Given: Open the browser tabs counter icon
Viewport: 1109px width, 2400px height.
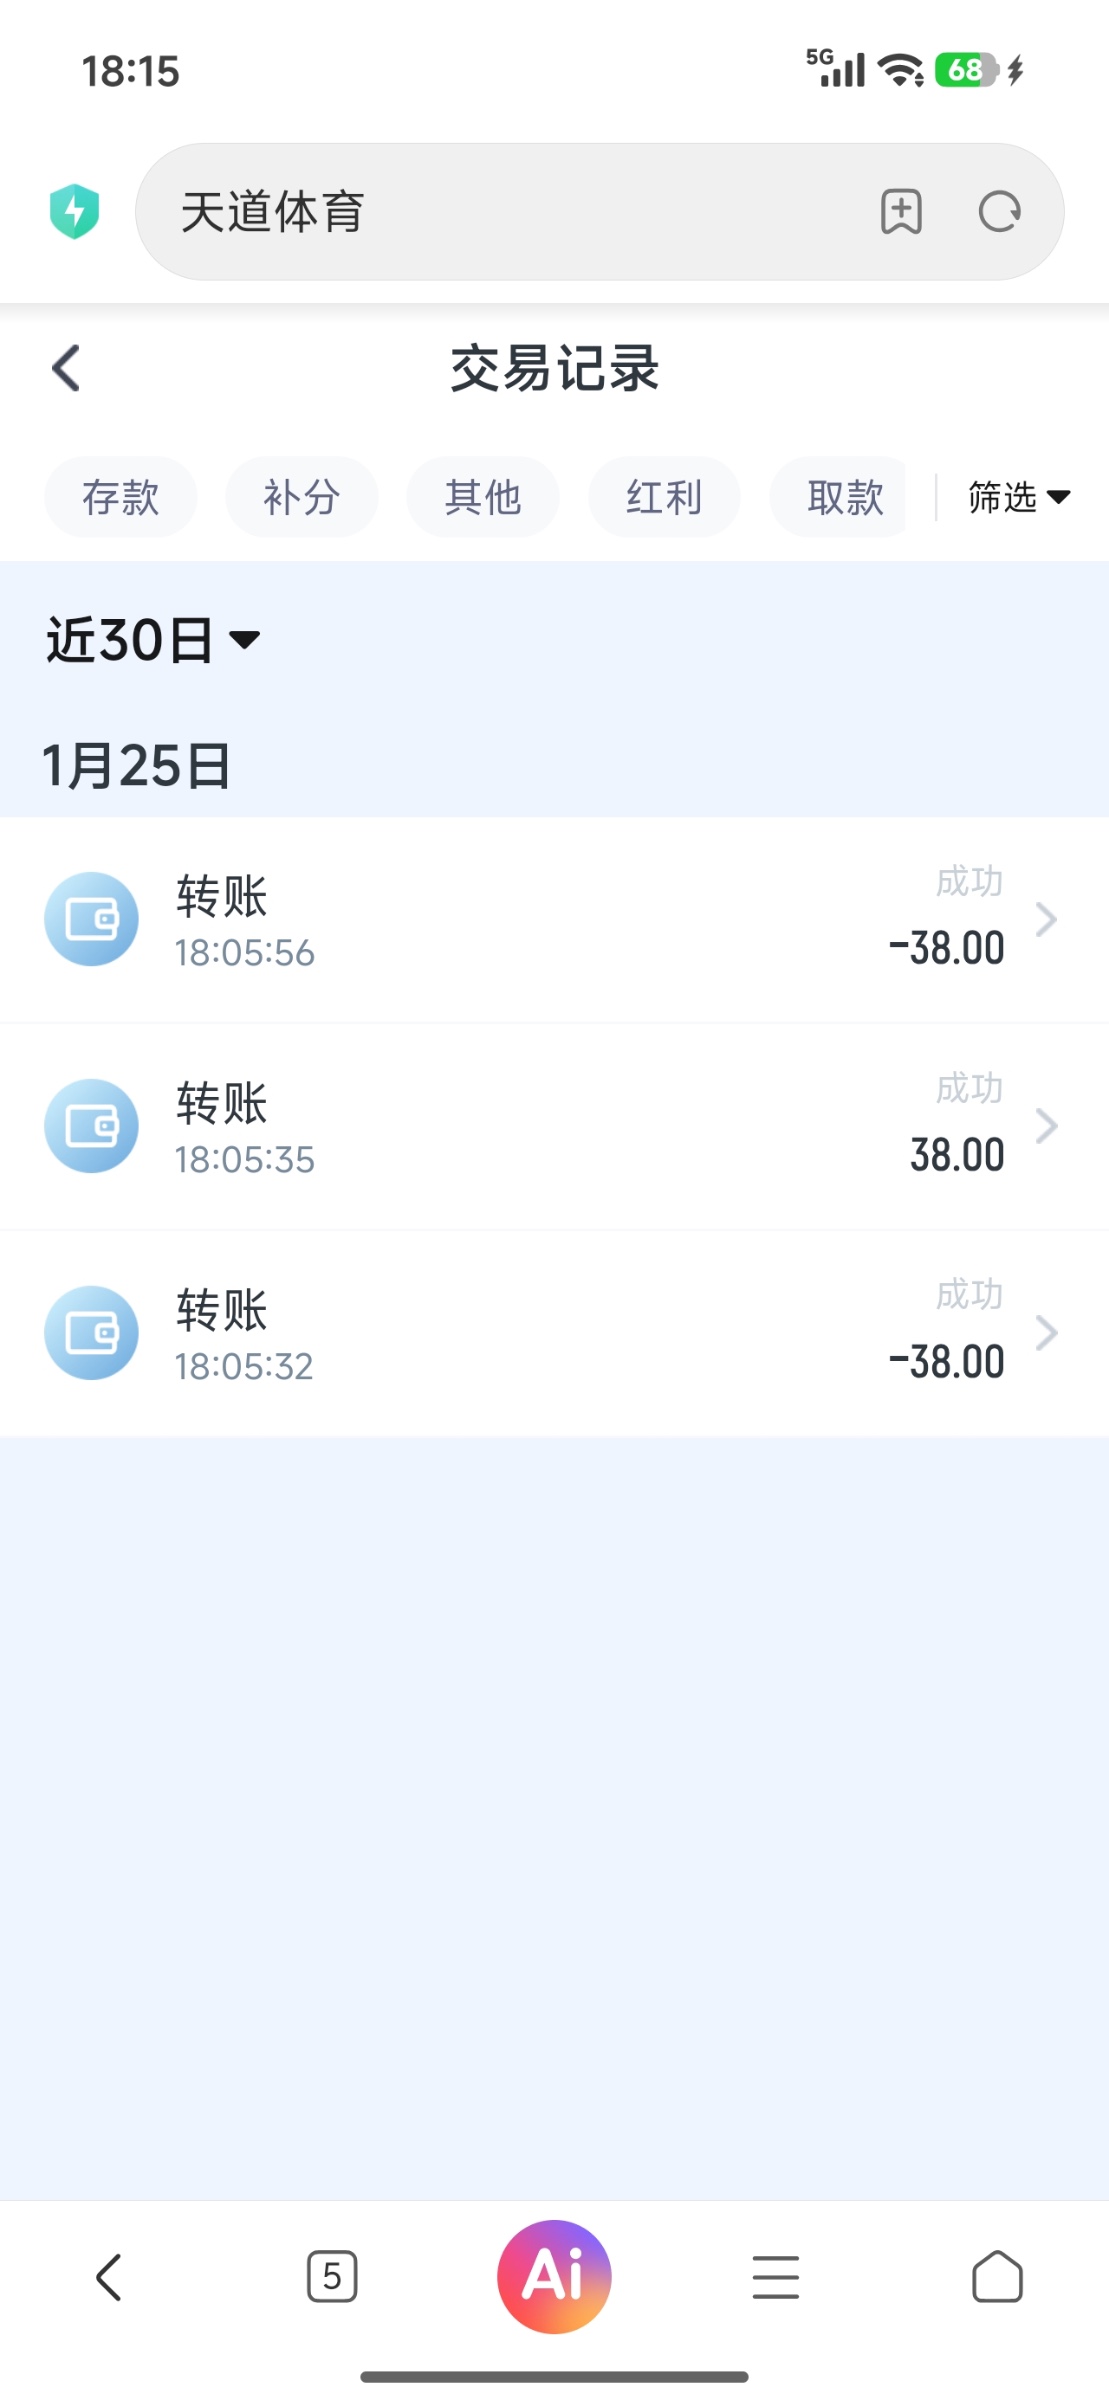Looking at the screenshot, I should click(x=332, y=2277).
